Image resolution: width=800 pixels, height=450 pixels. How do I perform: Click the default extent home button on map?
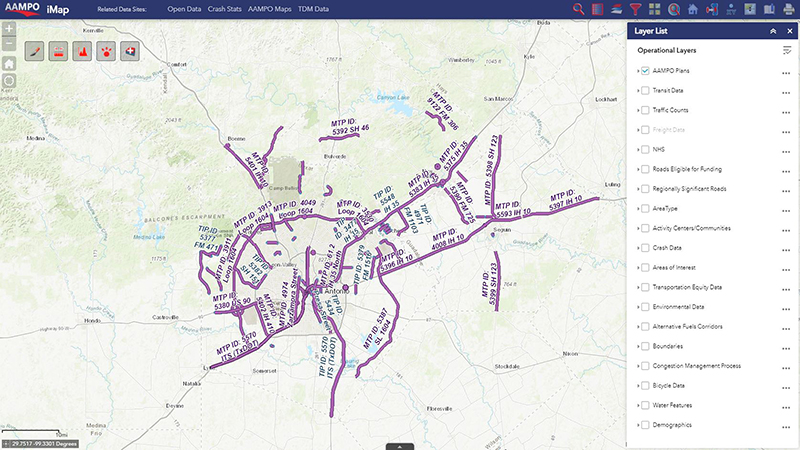click(x=9, y=62)
